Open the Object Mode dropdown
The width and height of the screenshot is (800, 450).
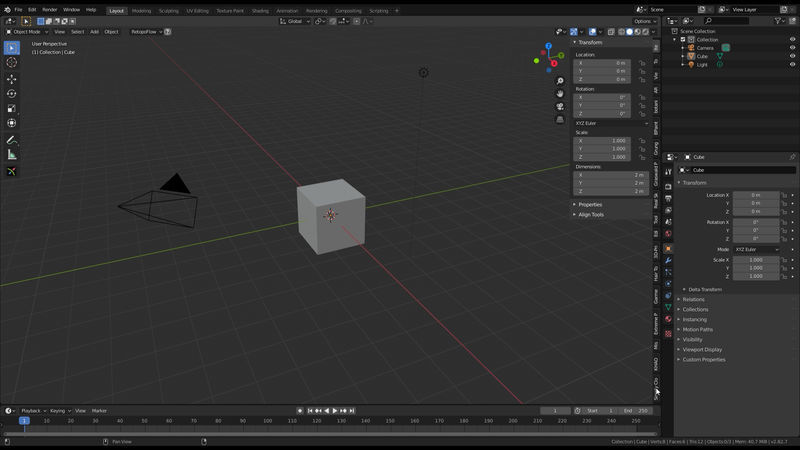click(27, 32)
